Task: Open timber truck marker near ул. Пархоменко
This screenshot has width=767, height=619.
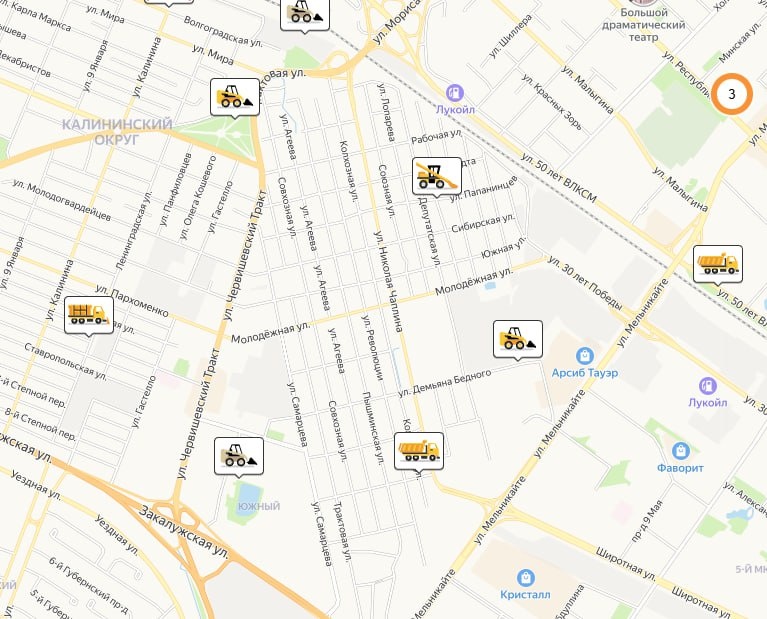Action: (x=89, y=315)
